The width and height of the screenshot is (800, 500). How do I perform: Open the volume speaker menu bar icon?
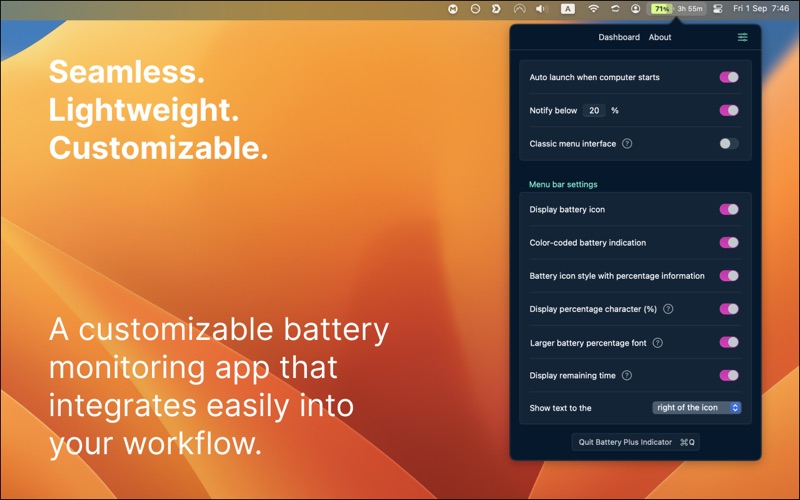[x=541, y=9]
